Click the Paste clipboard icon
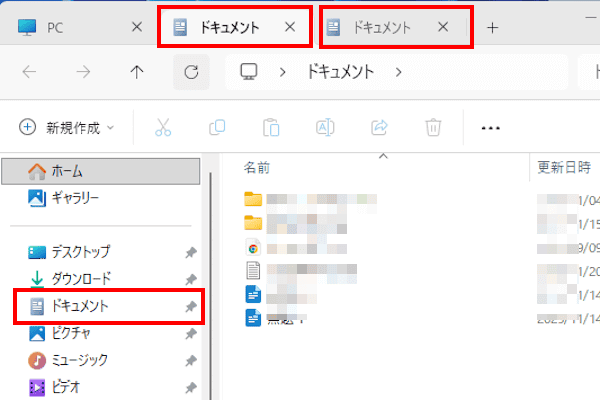Image resolution: width=600 pixels, height=400 pixels. coord(271,127)
